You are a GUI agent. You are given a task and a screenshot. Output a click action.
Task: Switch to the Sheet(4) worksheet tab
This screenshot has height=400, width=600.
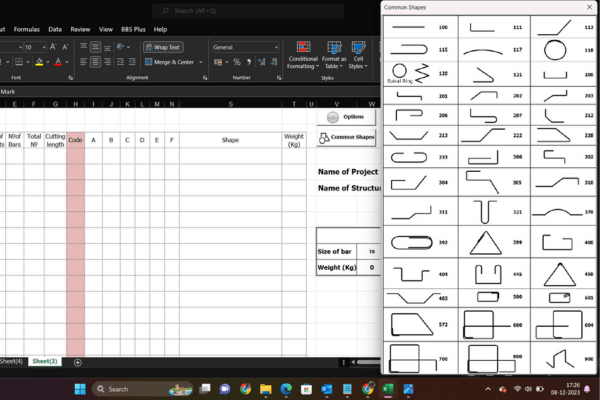11,361
